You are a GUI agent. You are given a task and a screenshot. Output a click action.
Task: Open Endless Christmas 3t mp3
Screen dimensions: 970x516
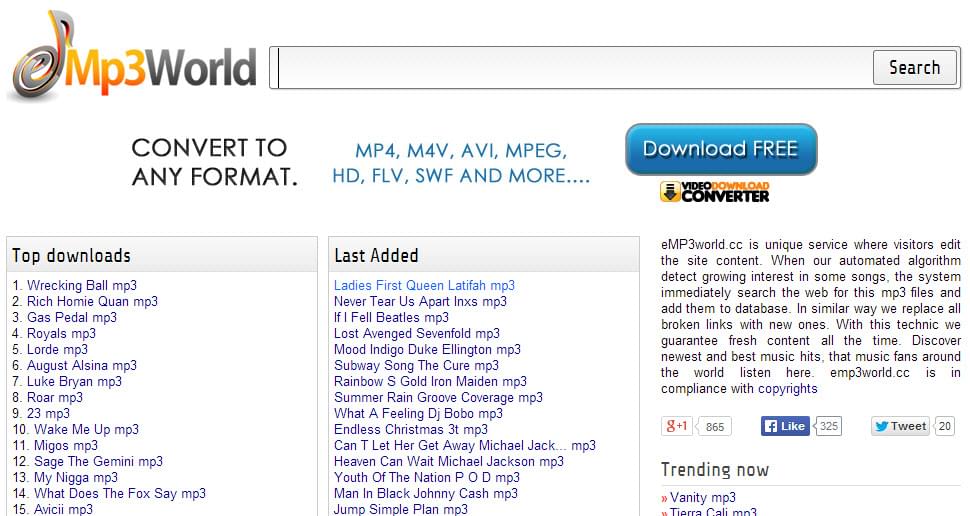(411, 429)
